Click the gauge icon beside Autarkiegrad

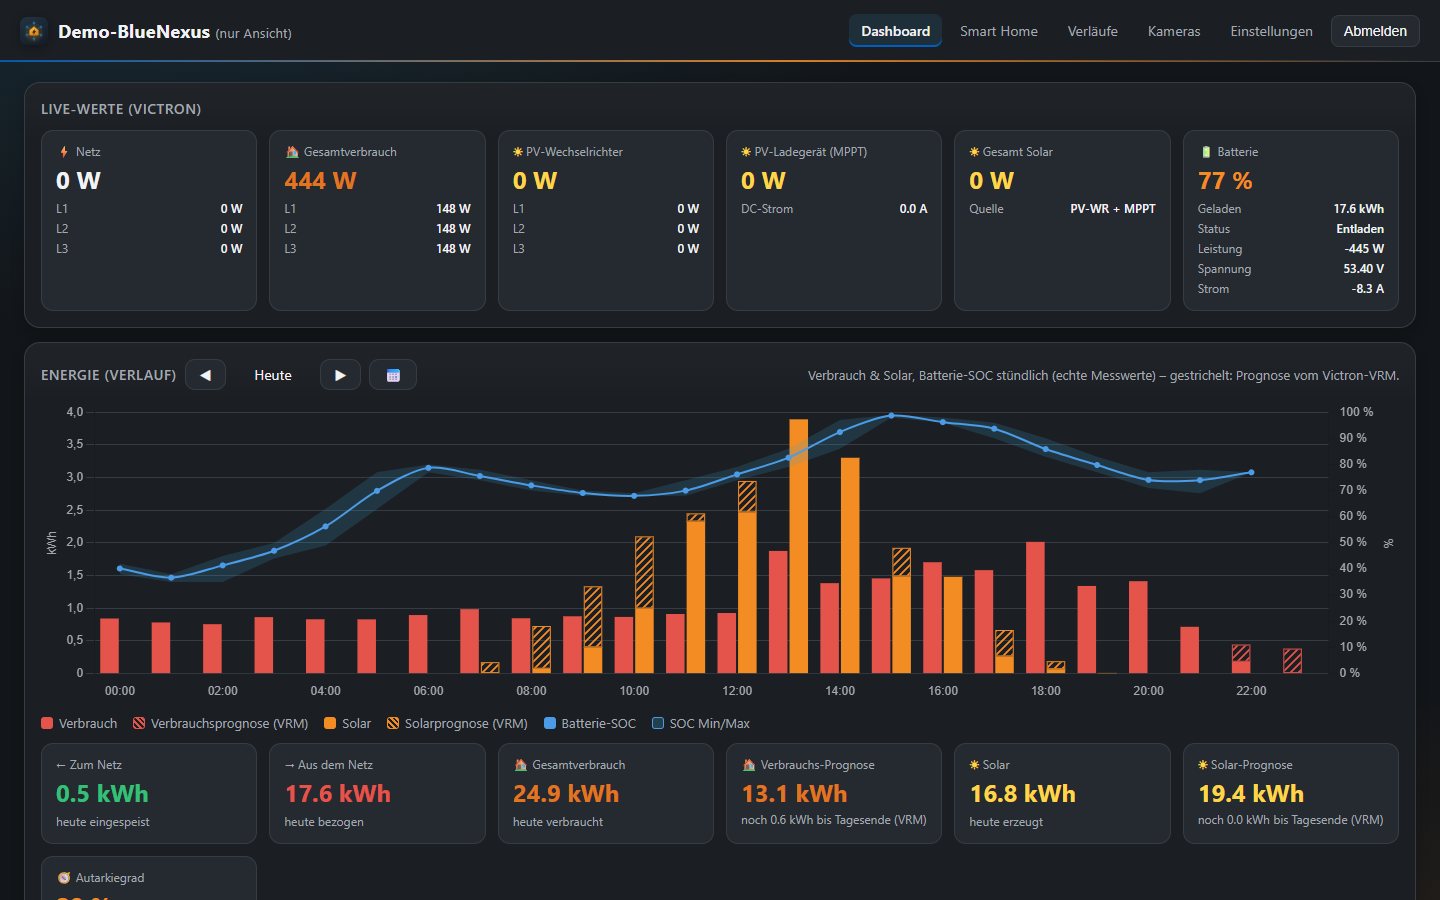click(x=64, y=878)
